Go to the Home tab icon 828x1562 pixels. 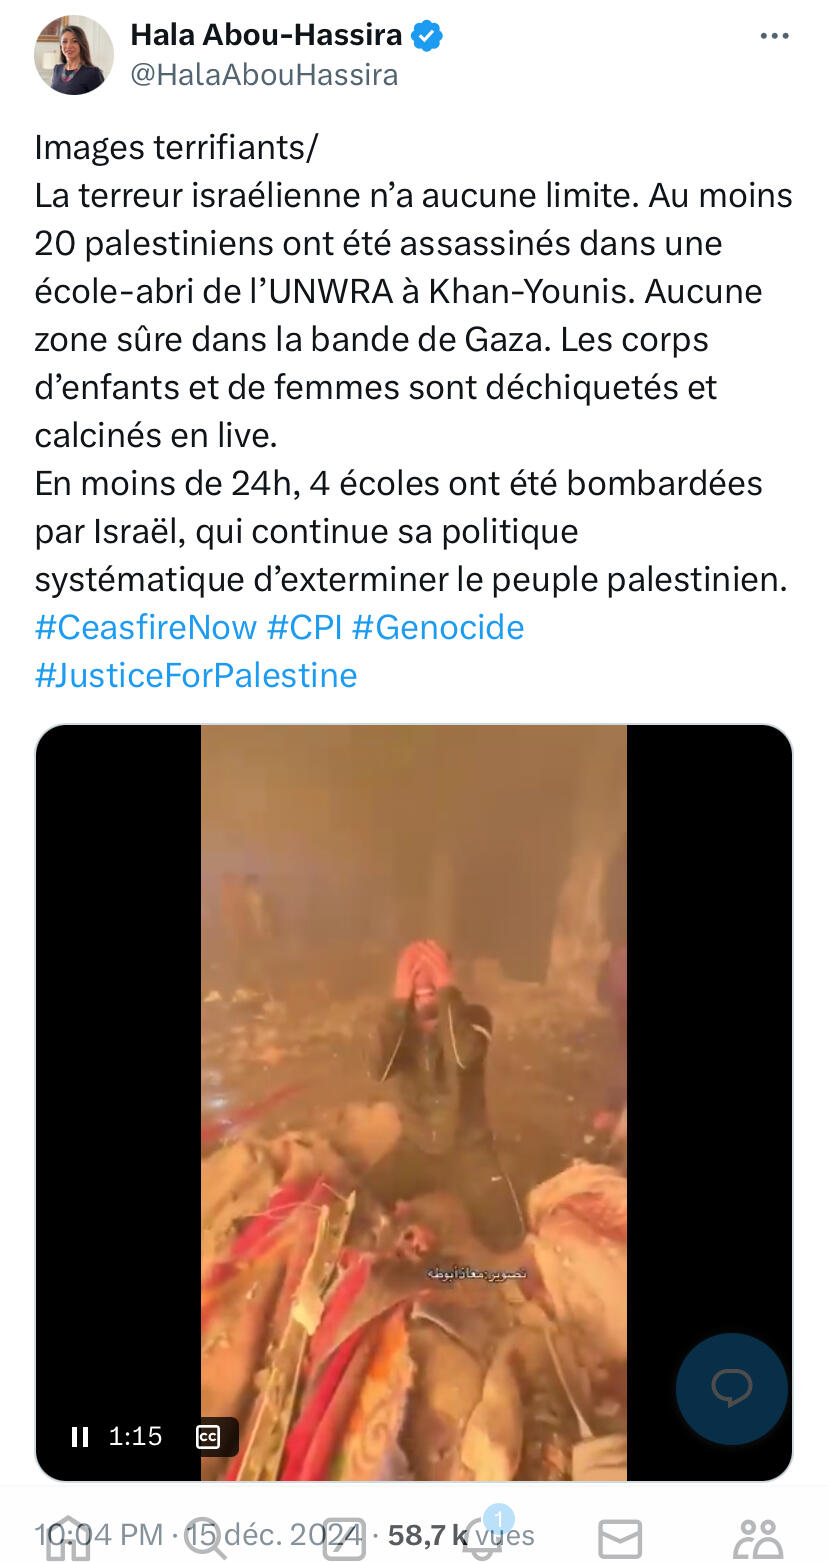tap(69, 1538)
